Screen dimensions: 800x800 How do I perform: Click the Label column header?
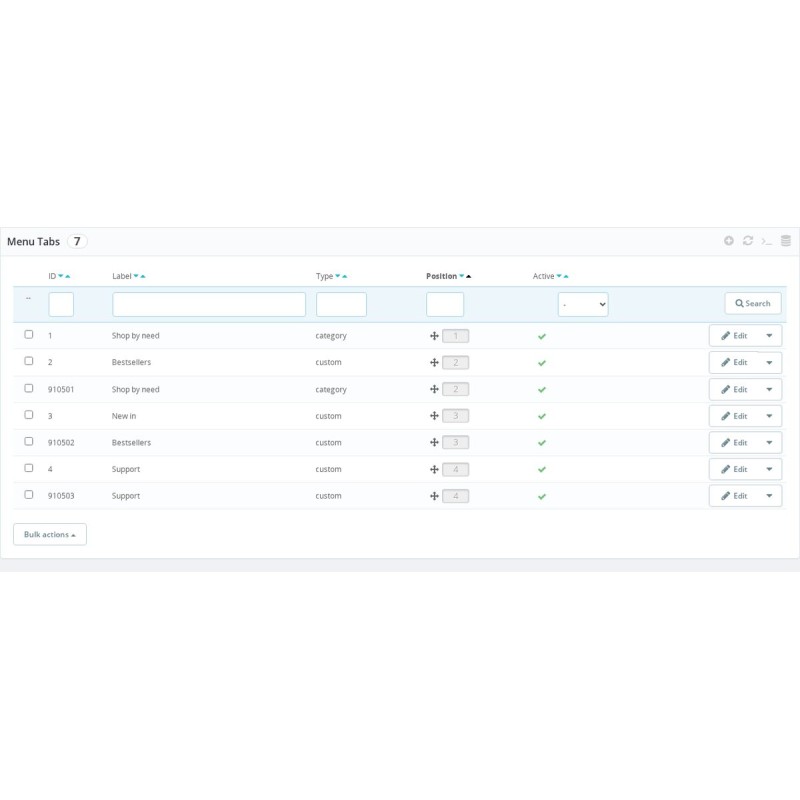[121, 276]
